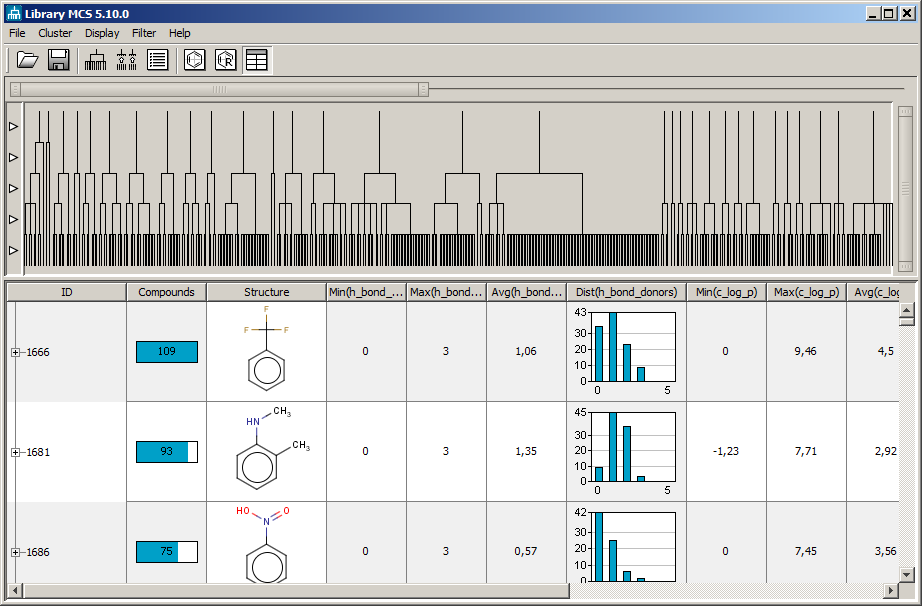Screen dimensions: 922x606
Task: Sort by the Compounds column header
Action: [166, 292]
